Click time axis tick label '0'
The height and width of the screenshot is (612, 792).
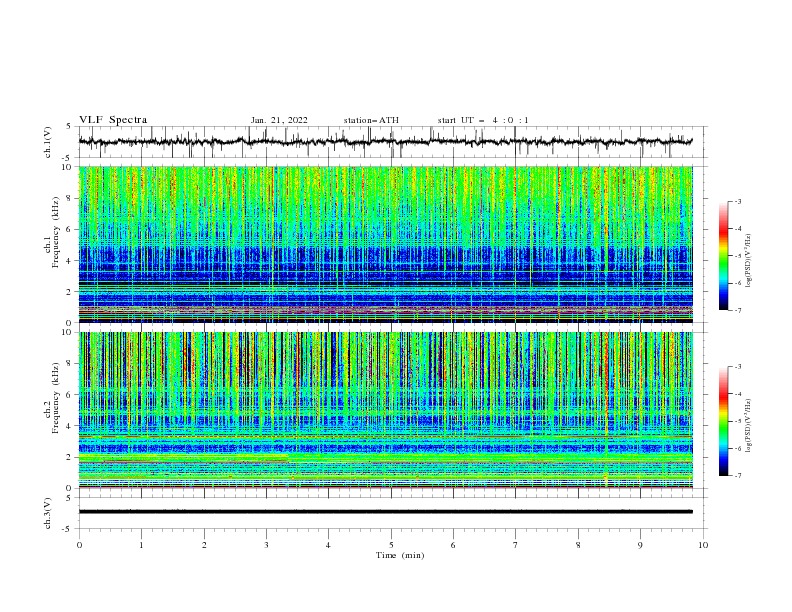(79, 545)
